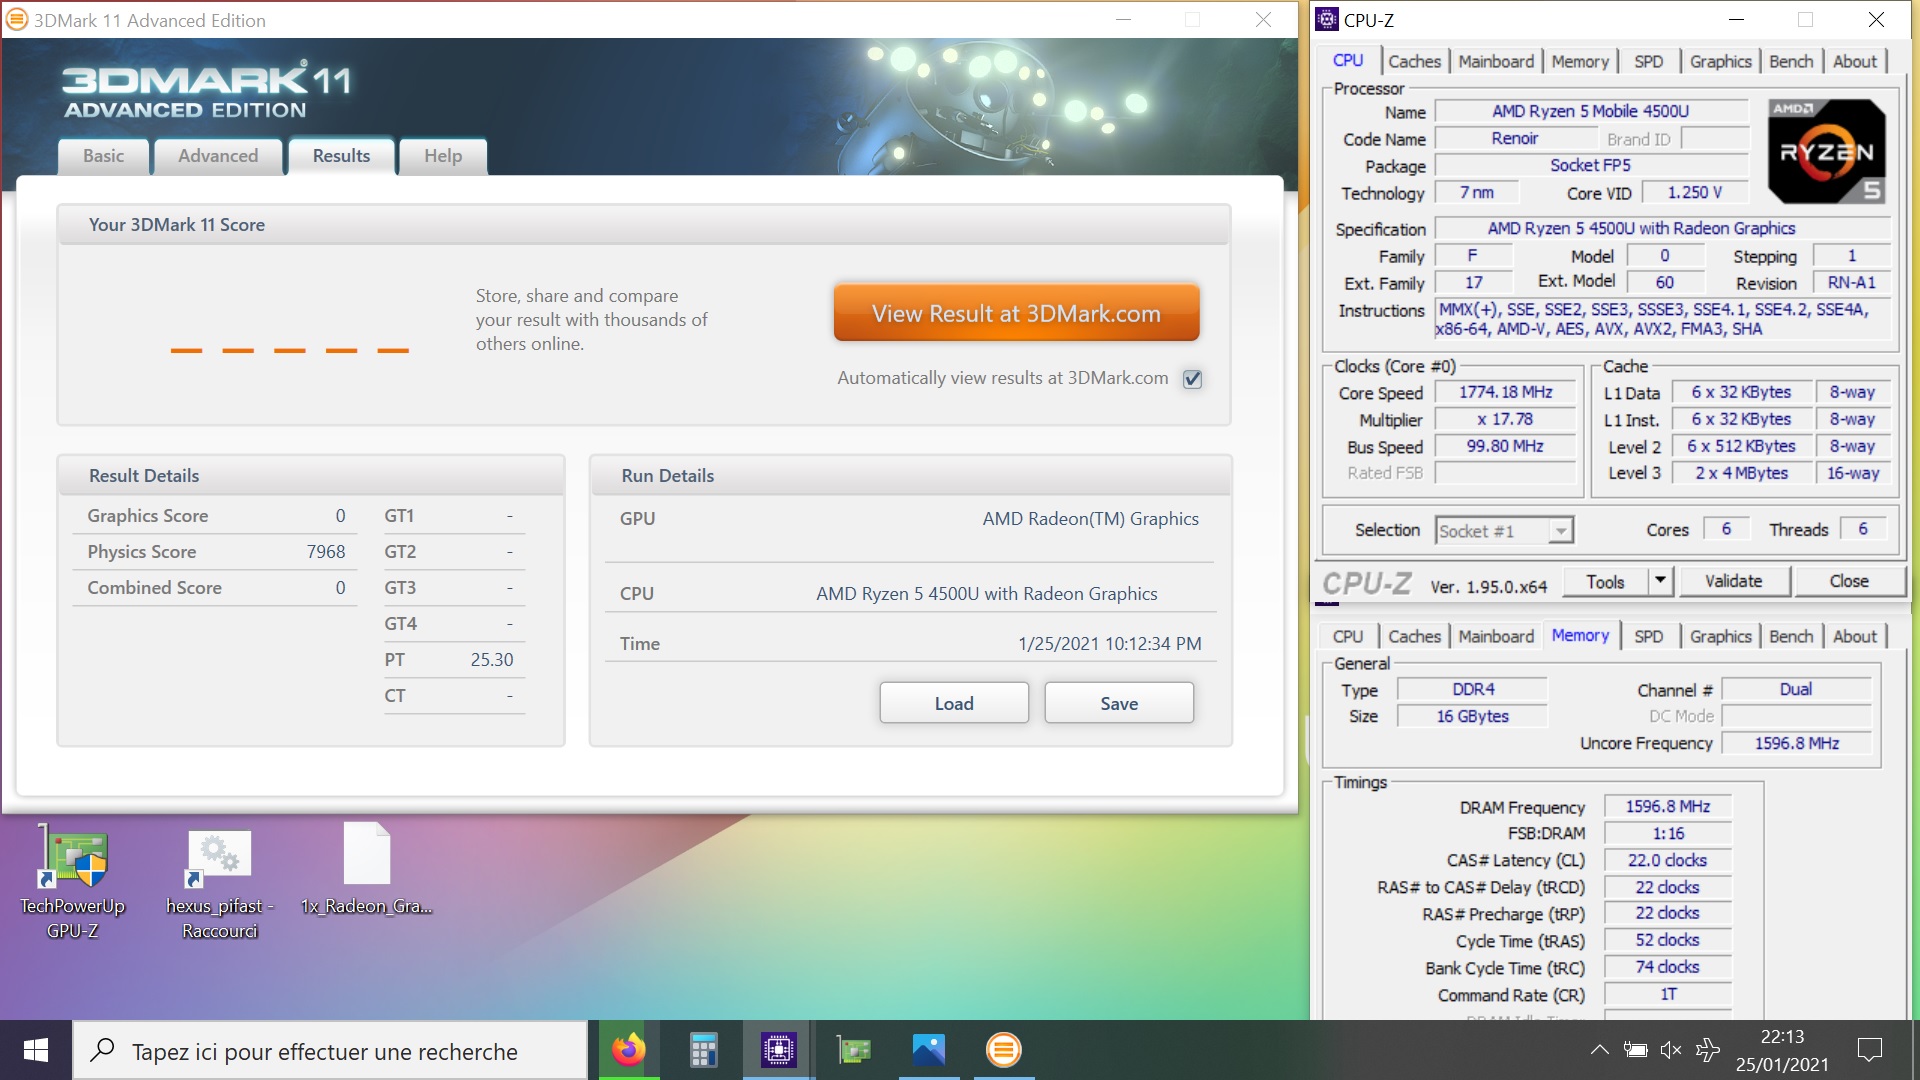
Task: Open Memory tab in upper CPU-Z window
Action: click(1580, 61)
